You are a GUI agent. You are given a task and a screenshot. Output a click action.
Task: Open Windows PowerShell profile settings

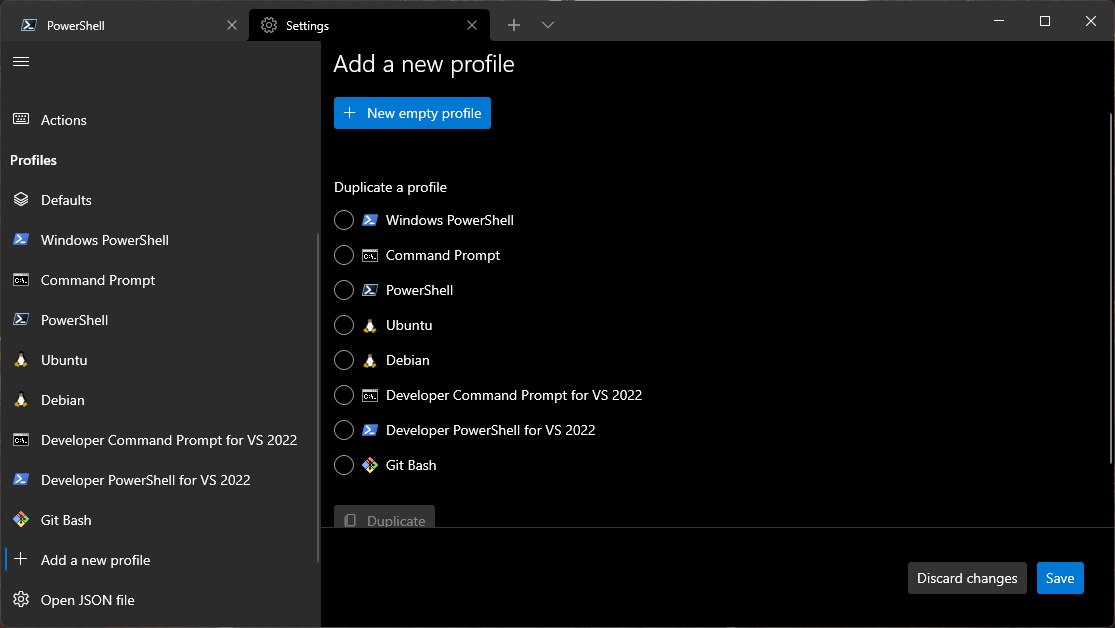coord(160,240)
